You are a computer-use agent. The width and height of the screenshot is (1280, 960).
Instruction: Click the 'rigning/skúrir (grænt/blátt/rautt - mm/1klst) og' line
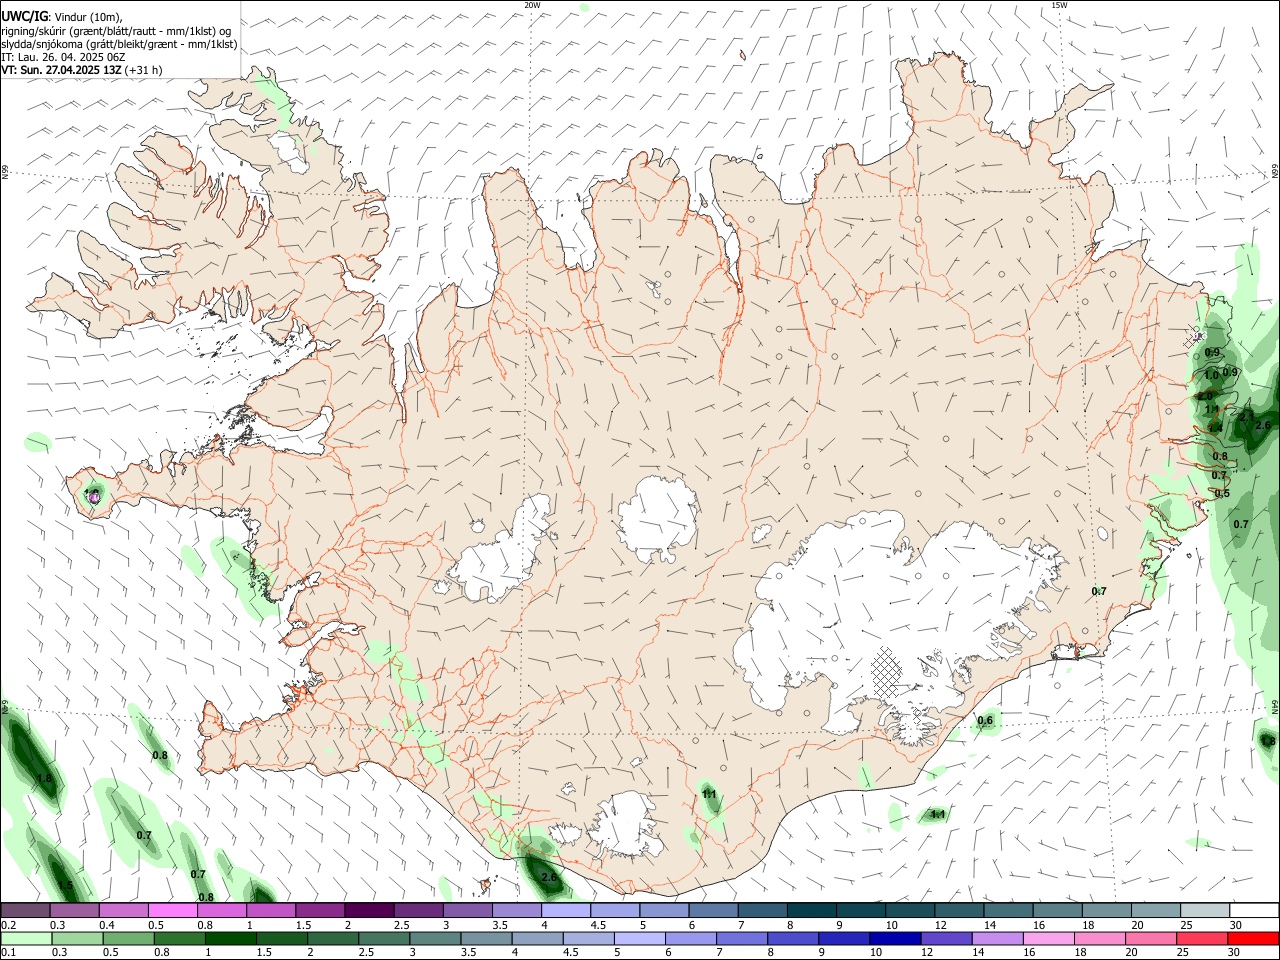116,31
